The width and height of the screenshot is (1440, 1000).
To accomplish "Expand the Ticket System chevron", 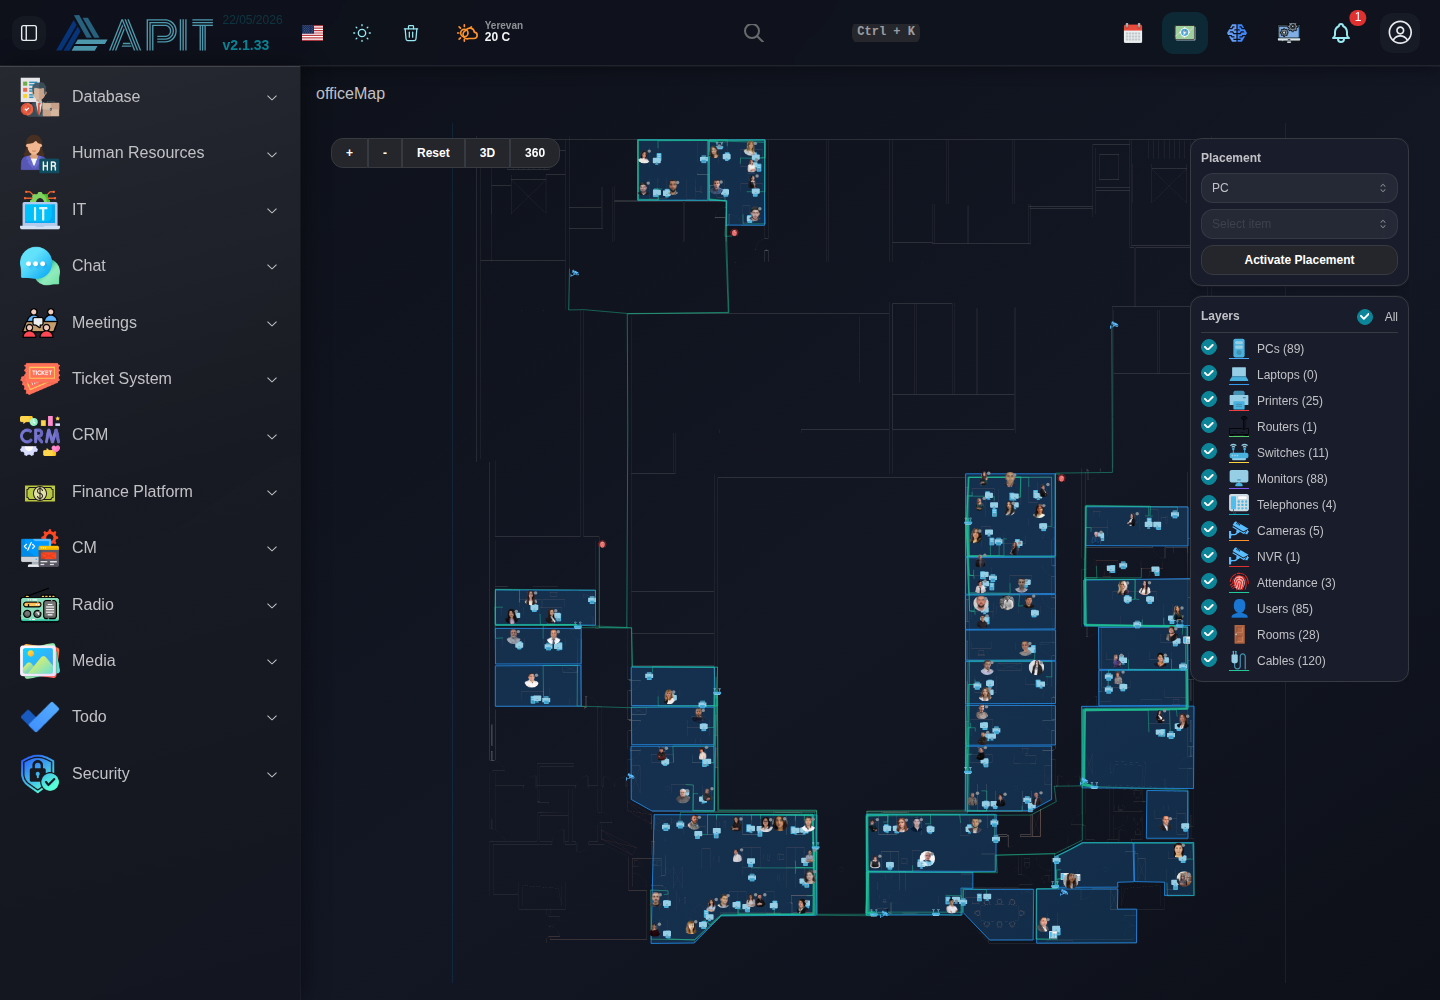I will (x=272, y=379).
